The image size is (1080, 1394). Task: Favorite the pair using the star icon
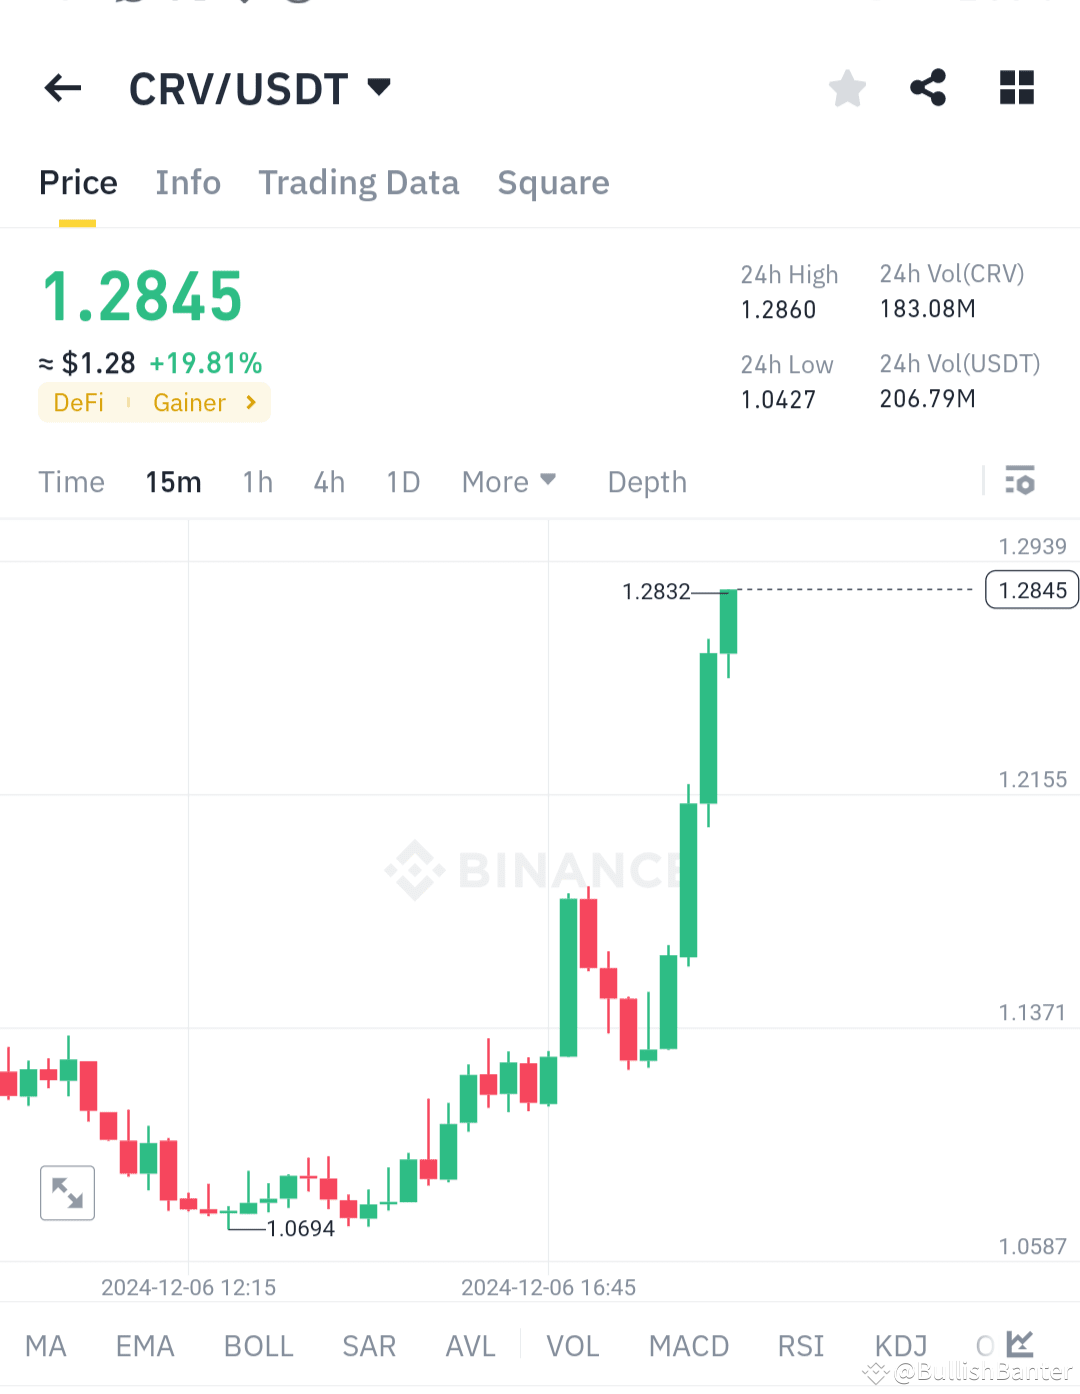(847, 88)
